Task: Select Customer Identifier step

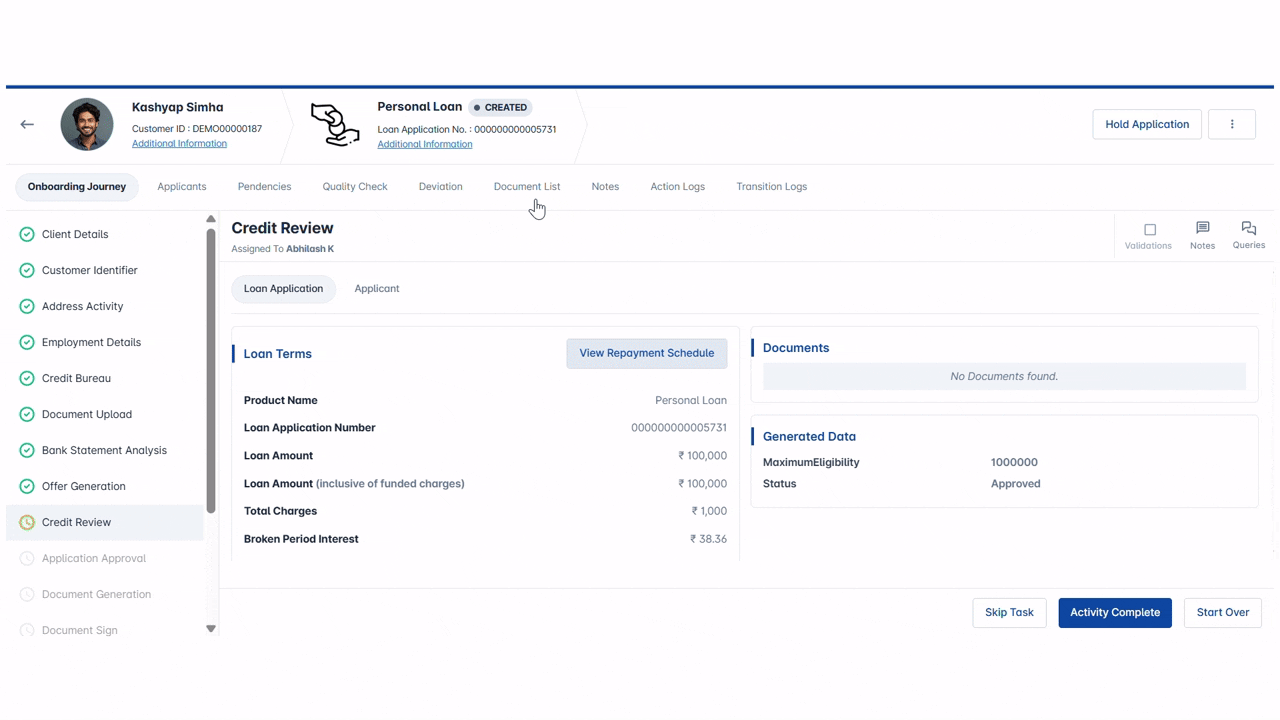Action: coord(105,270)
